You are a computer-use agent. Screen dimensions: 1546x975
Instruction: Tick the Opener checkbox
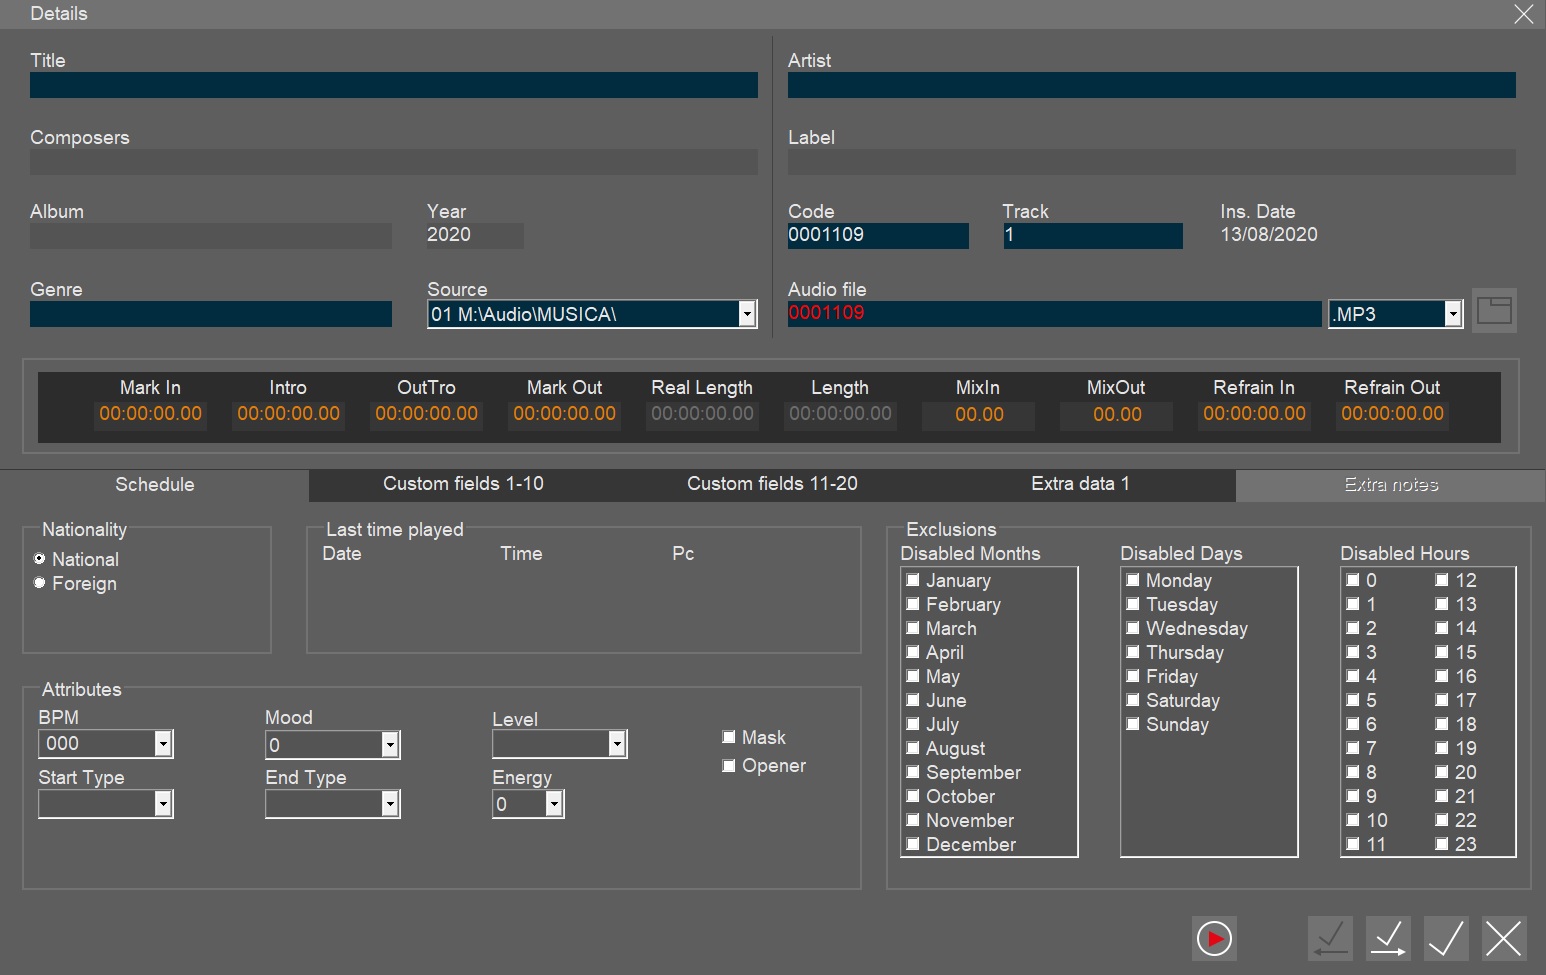tap(729, 766)
